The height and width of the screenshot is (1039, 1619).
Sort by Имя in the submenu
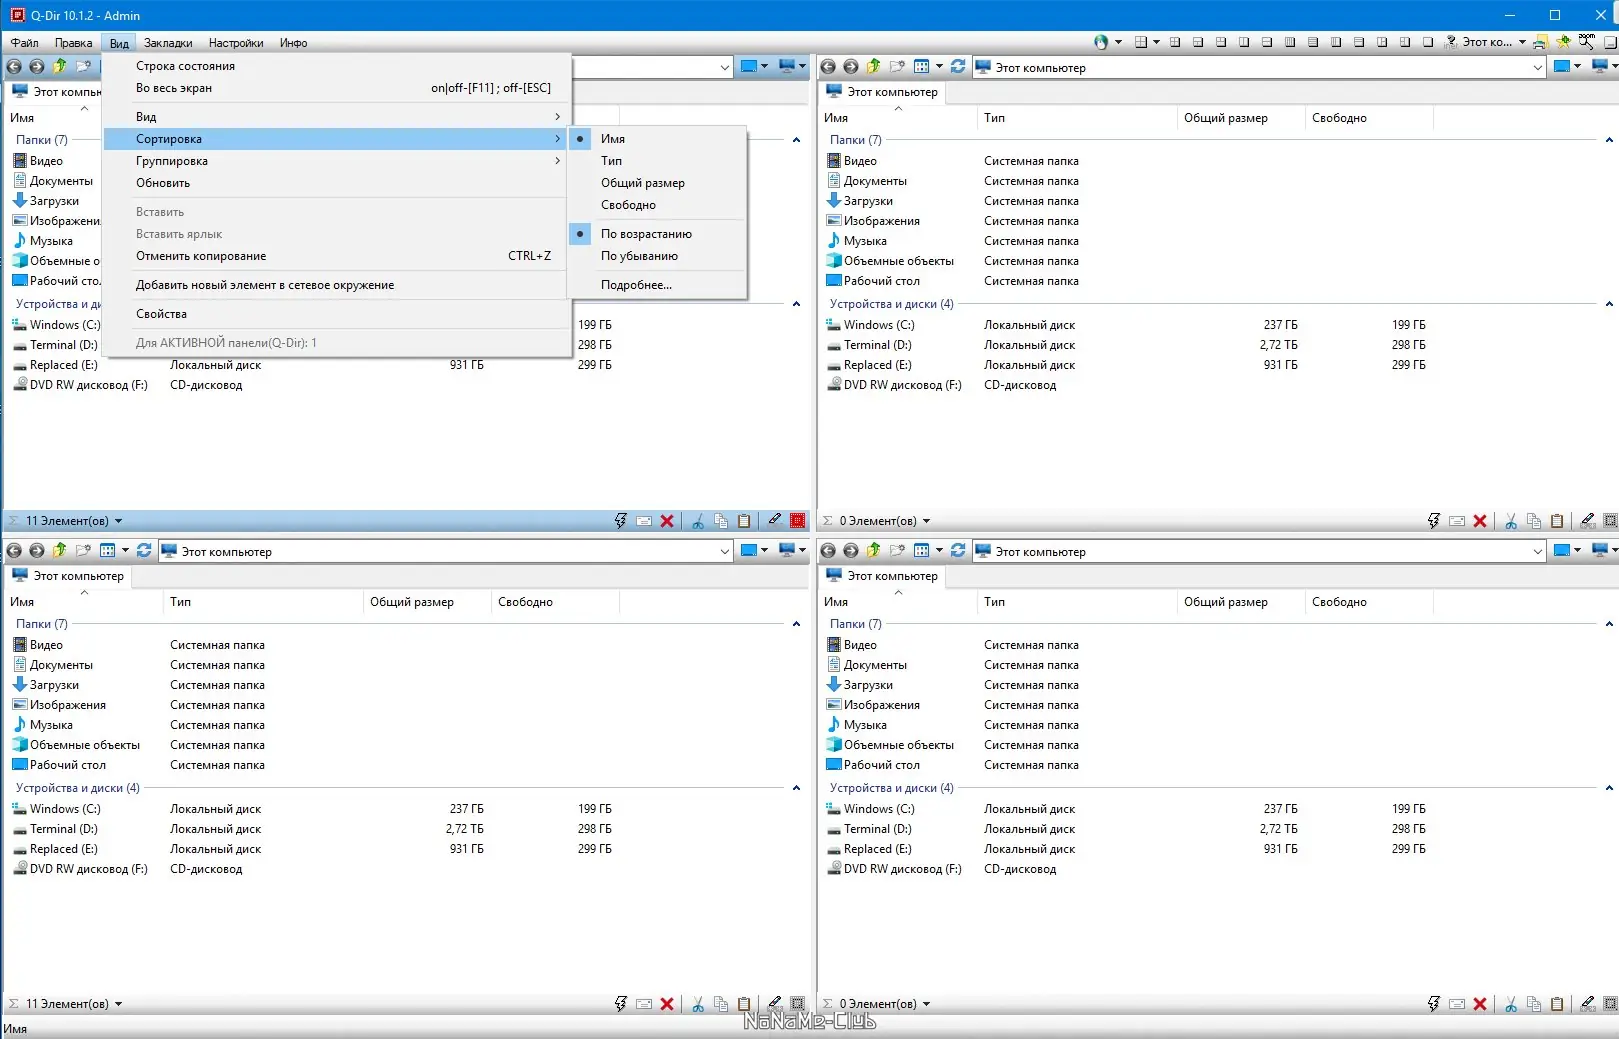click(x=657, y=139)
